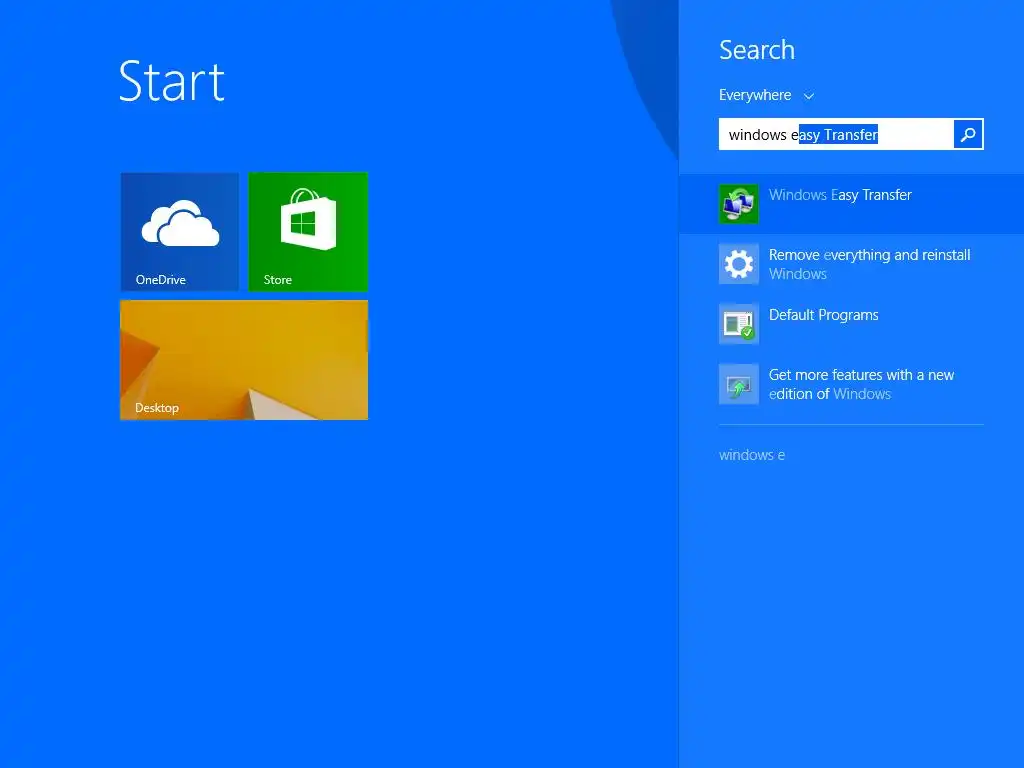The width and height of the screenshot is (1024, 768).
Task: Click the Everywhere chevron arrow
Action: point(808,96)
